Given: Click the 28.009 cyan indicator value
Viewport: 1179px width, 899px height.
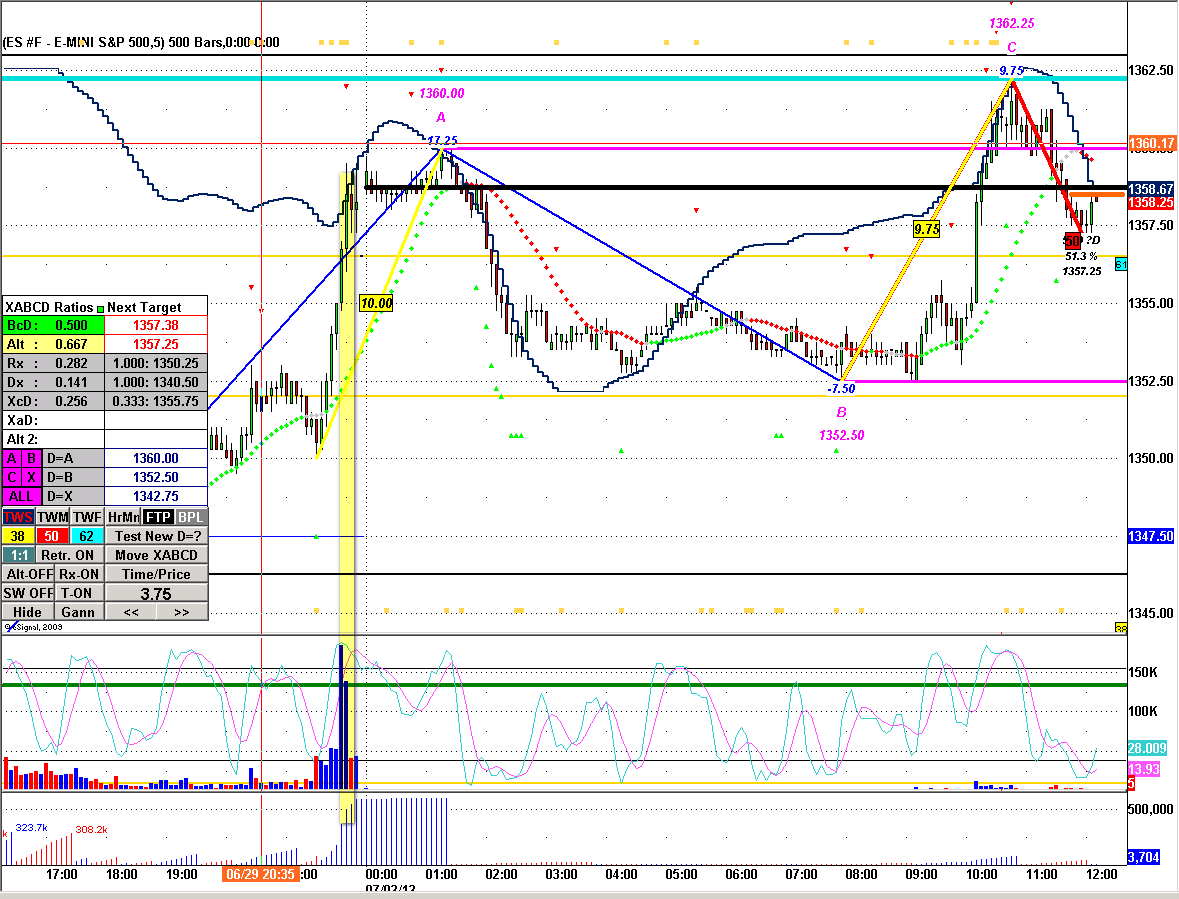Looking at the screenshot, I should [1147, 748].
